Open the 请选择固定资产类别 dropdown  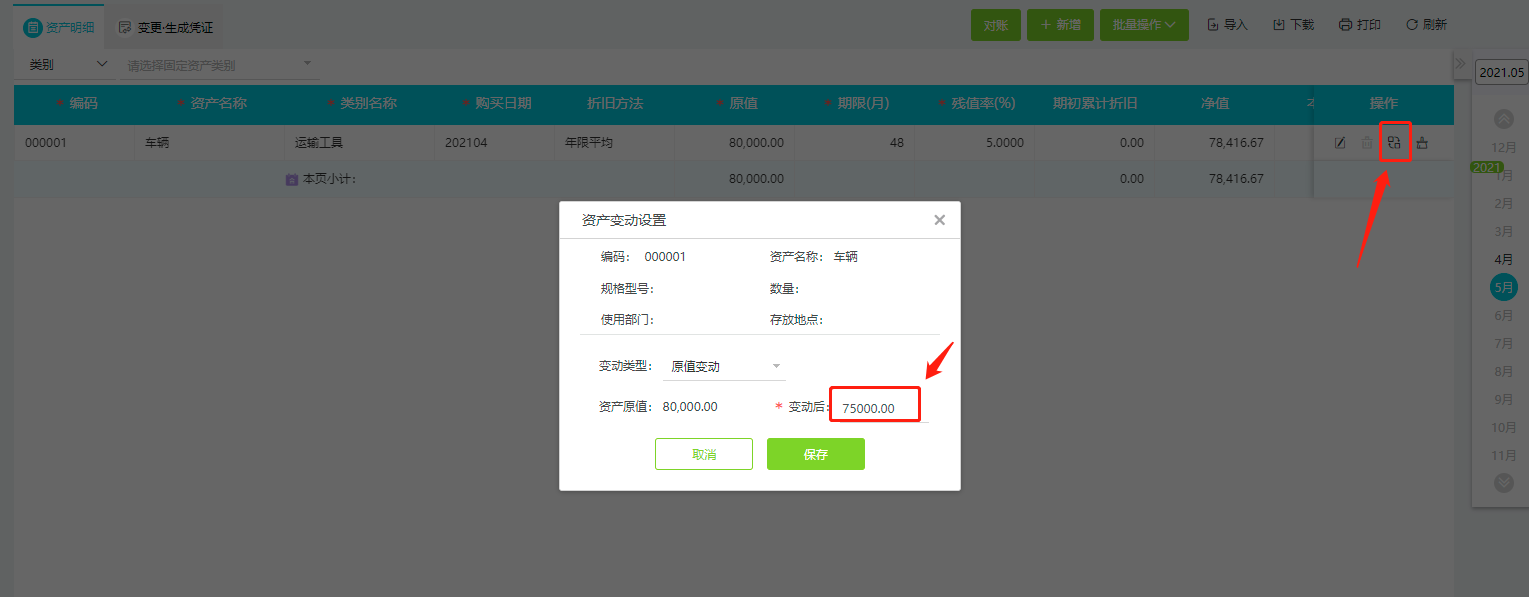(218, 63)
